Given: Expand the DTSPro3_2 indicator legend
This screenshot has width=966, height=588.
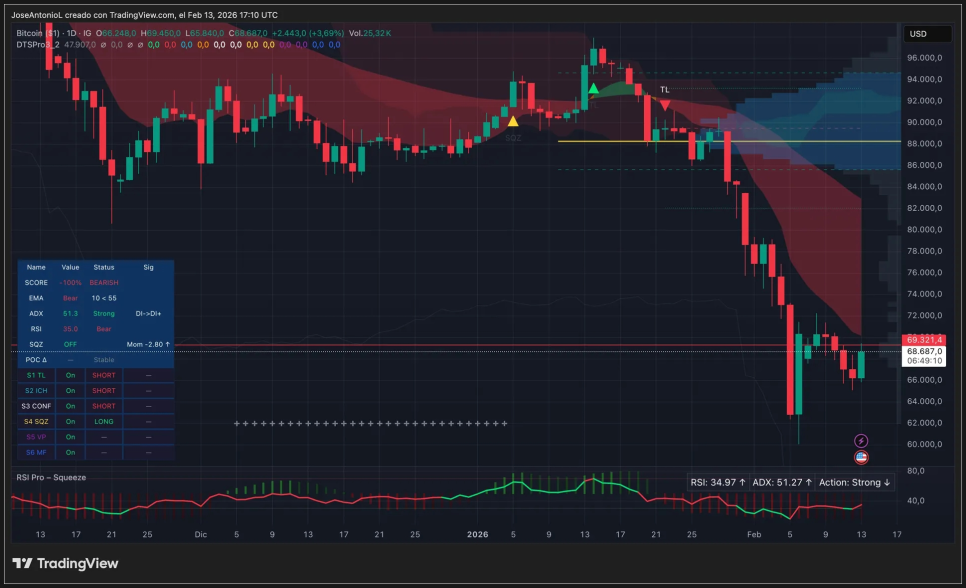Looking at the screenshot, I should click(x=38, y=44).
